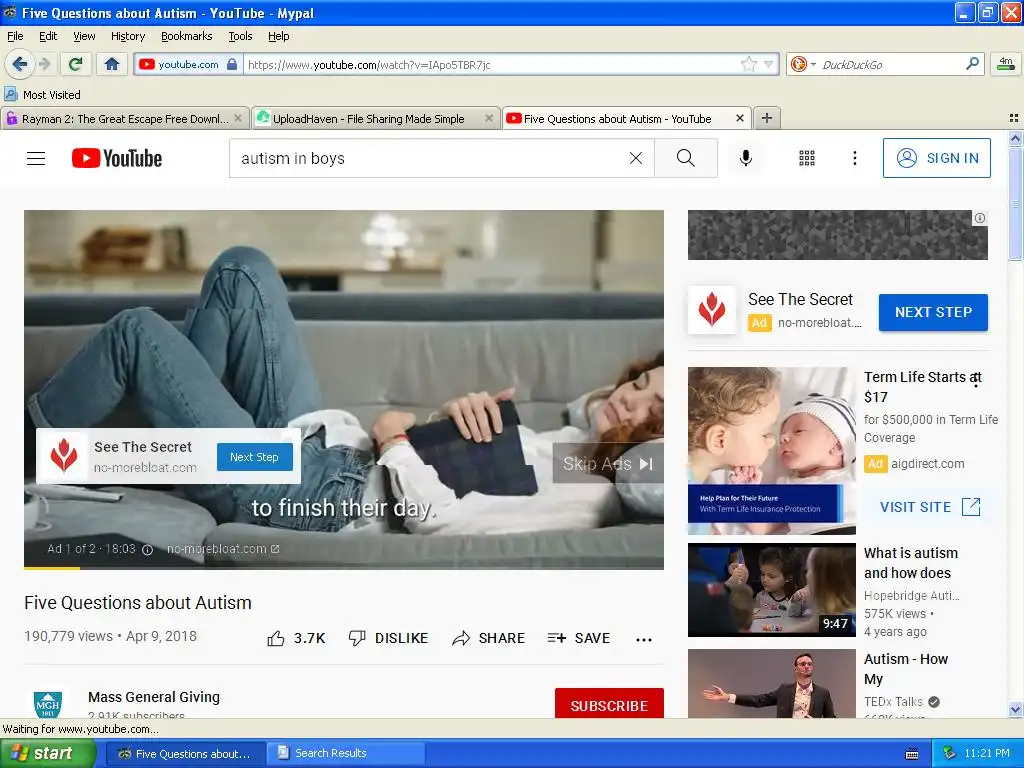Viewport: 1024px width, 768px height.
Task: Click the MGH channel avatar
Action: coord(48,704)
